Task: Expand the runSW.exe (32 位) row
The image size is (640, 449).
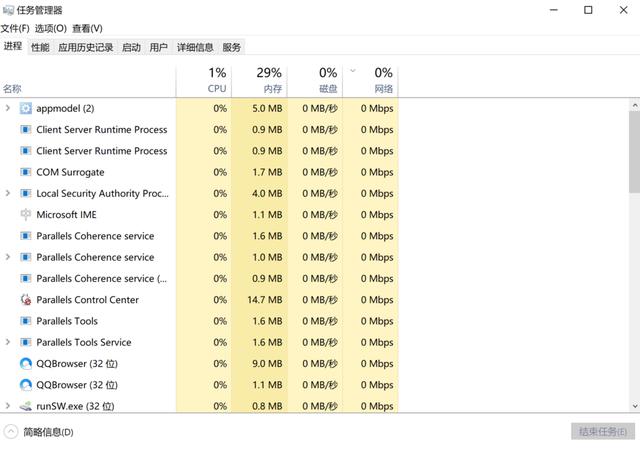Action: [7, 406]
